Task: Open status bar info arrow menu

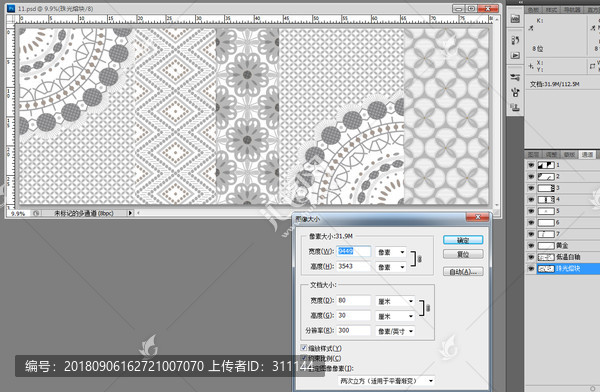Action: [x=130, y=213]
